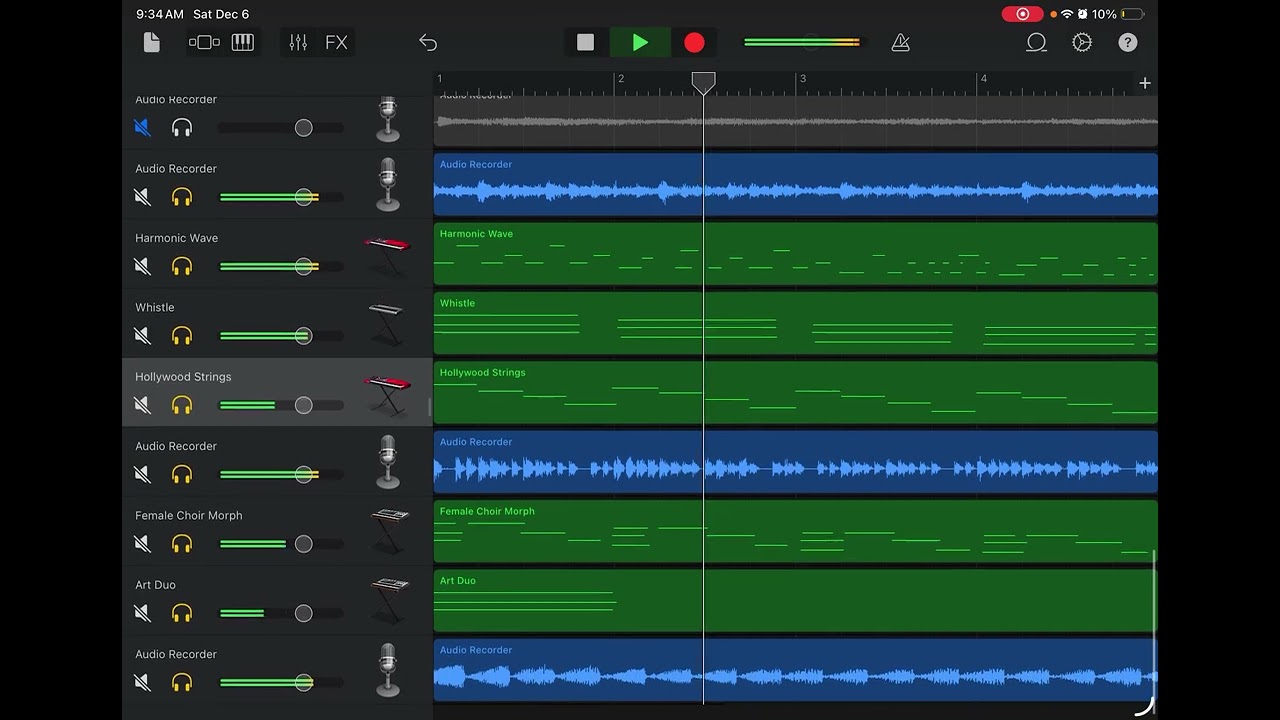Start recording with the red record button
The height and width of the screenshot is (720, 1280).
point(694,42)
